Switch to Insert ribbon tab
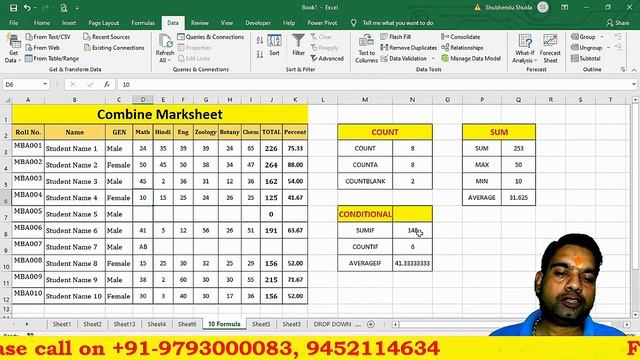This screenshot has height=360, width=640. [69, 23]
